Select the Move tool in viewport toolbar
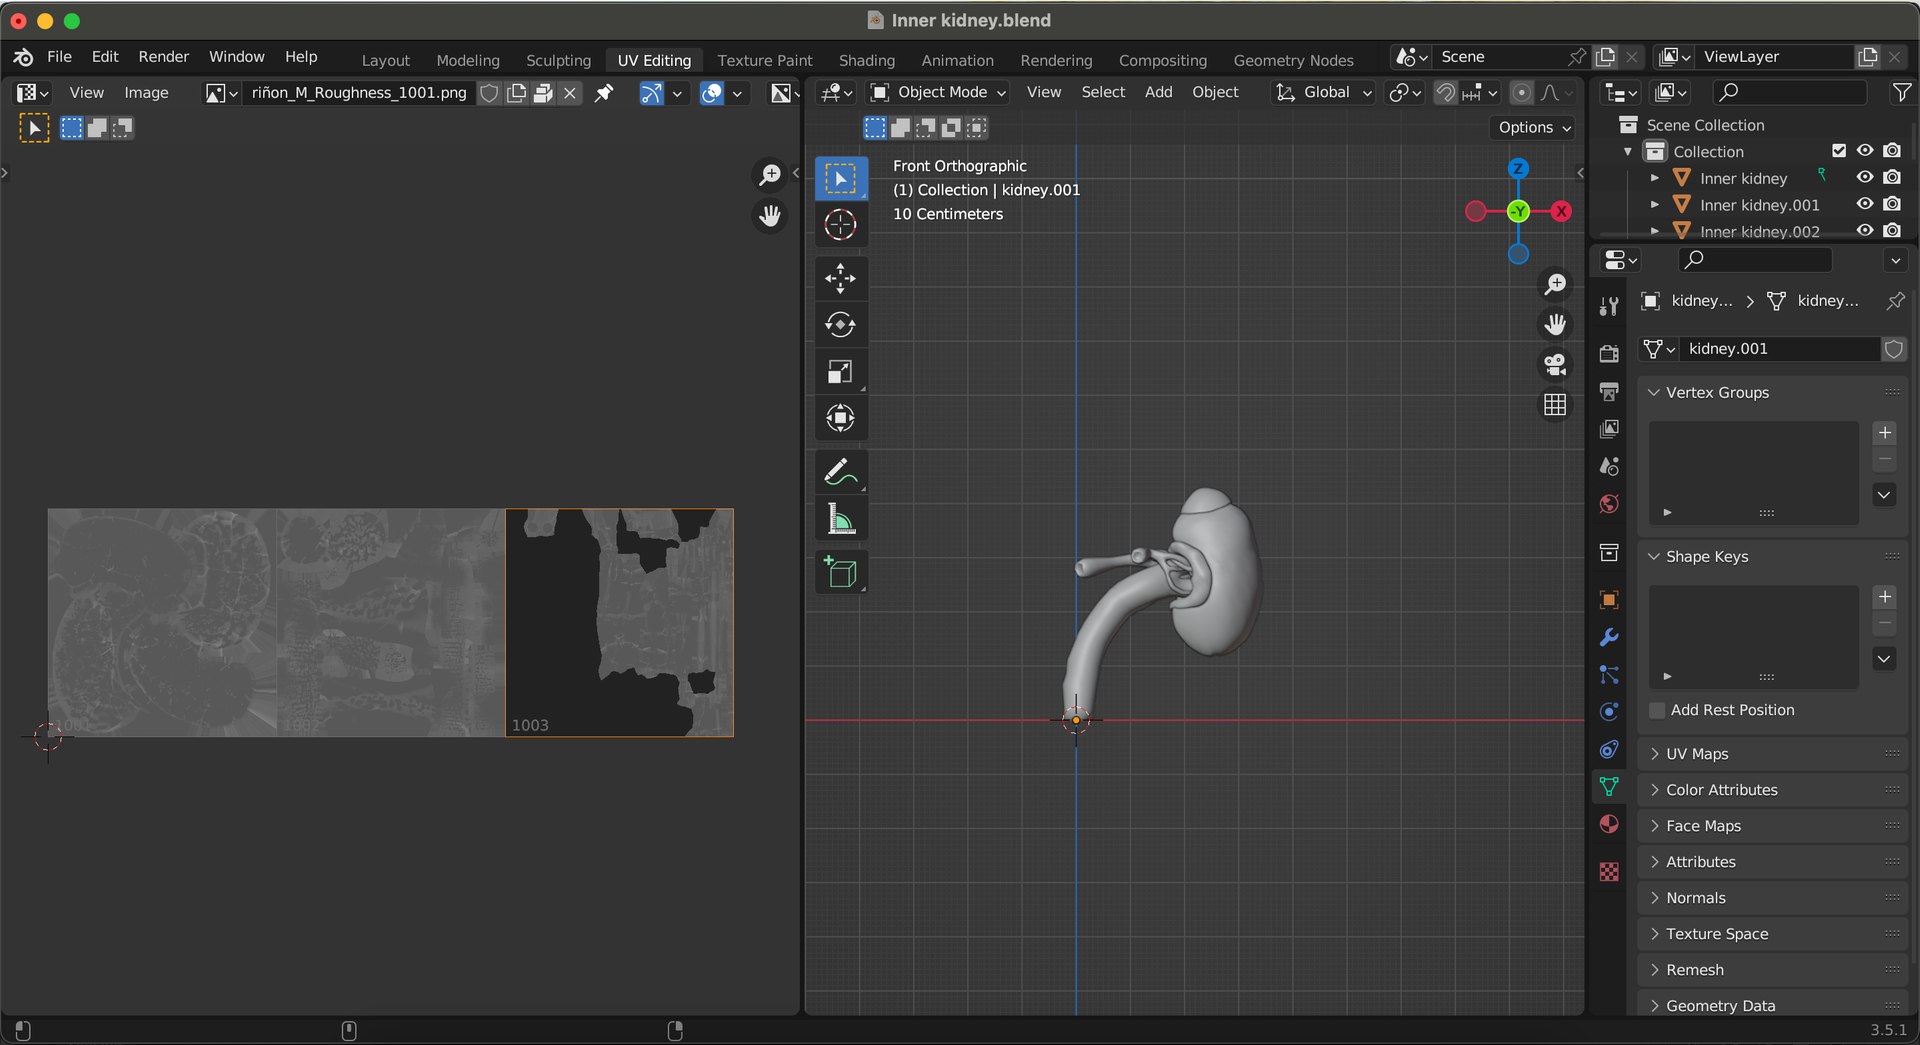The height and width of the screenshot is (1045, 1920). click(x=840, y=278)
